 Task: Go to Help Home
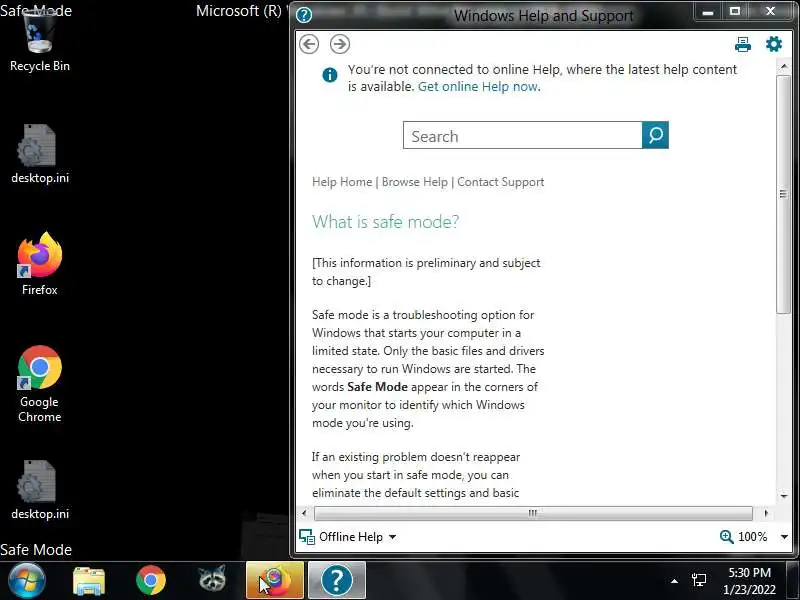[x=342, y=182]
